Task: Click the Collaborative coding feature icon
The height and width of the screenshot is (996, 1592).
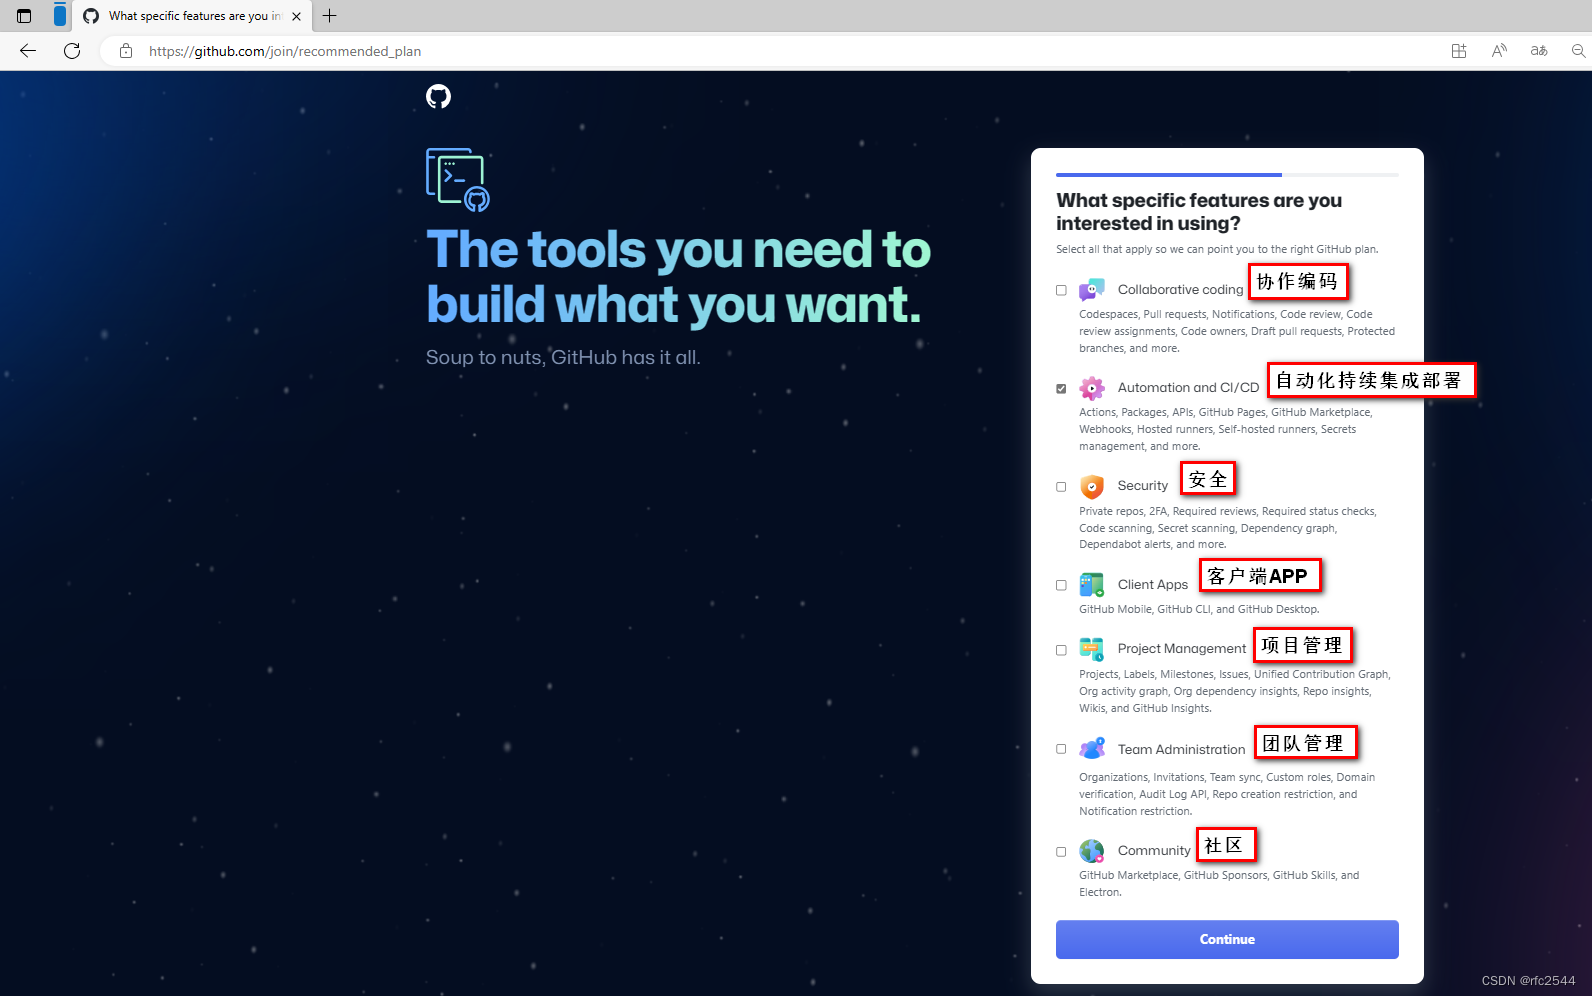Action: pyautogui.click(x=1092, y=290)
